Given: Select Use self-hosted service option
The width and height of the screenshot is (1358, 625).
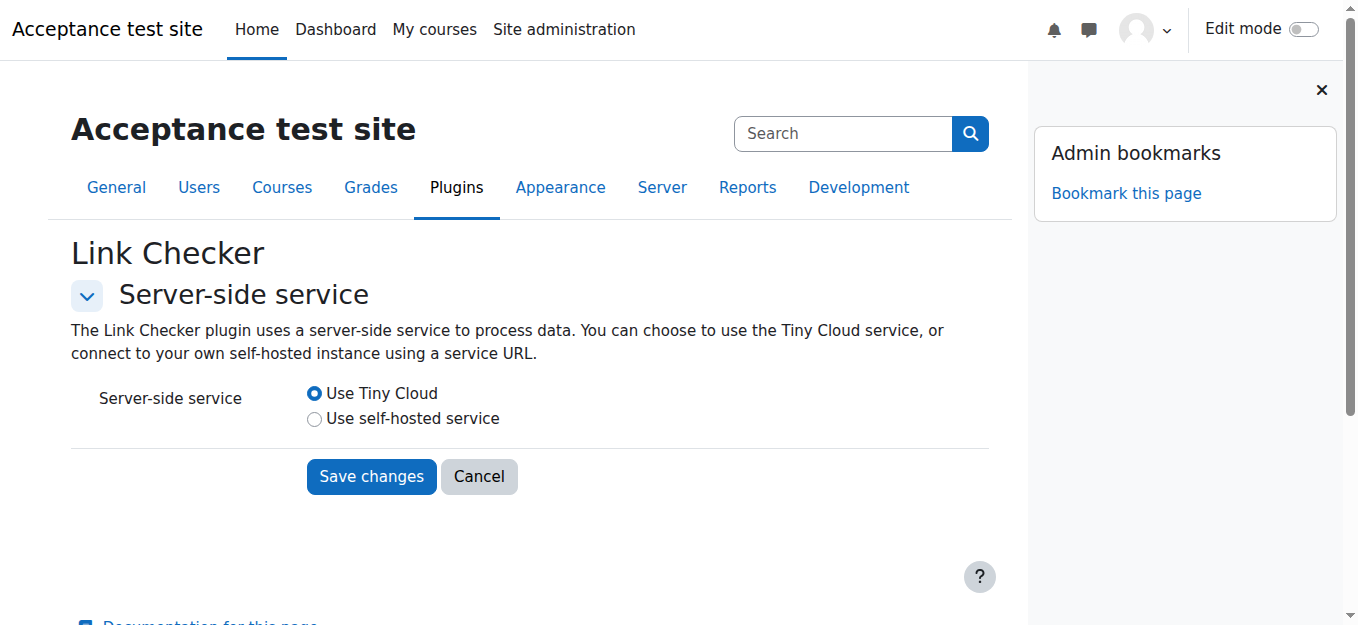Looking at the screenshot, I should [315, 419].
